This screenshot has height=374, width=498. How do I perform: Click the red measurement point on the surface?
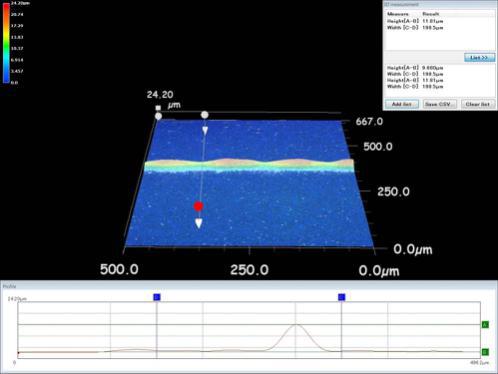point(198,206)
